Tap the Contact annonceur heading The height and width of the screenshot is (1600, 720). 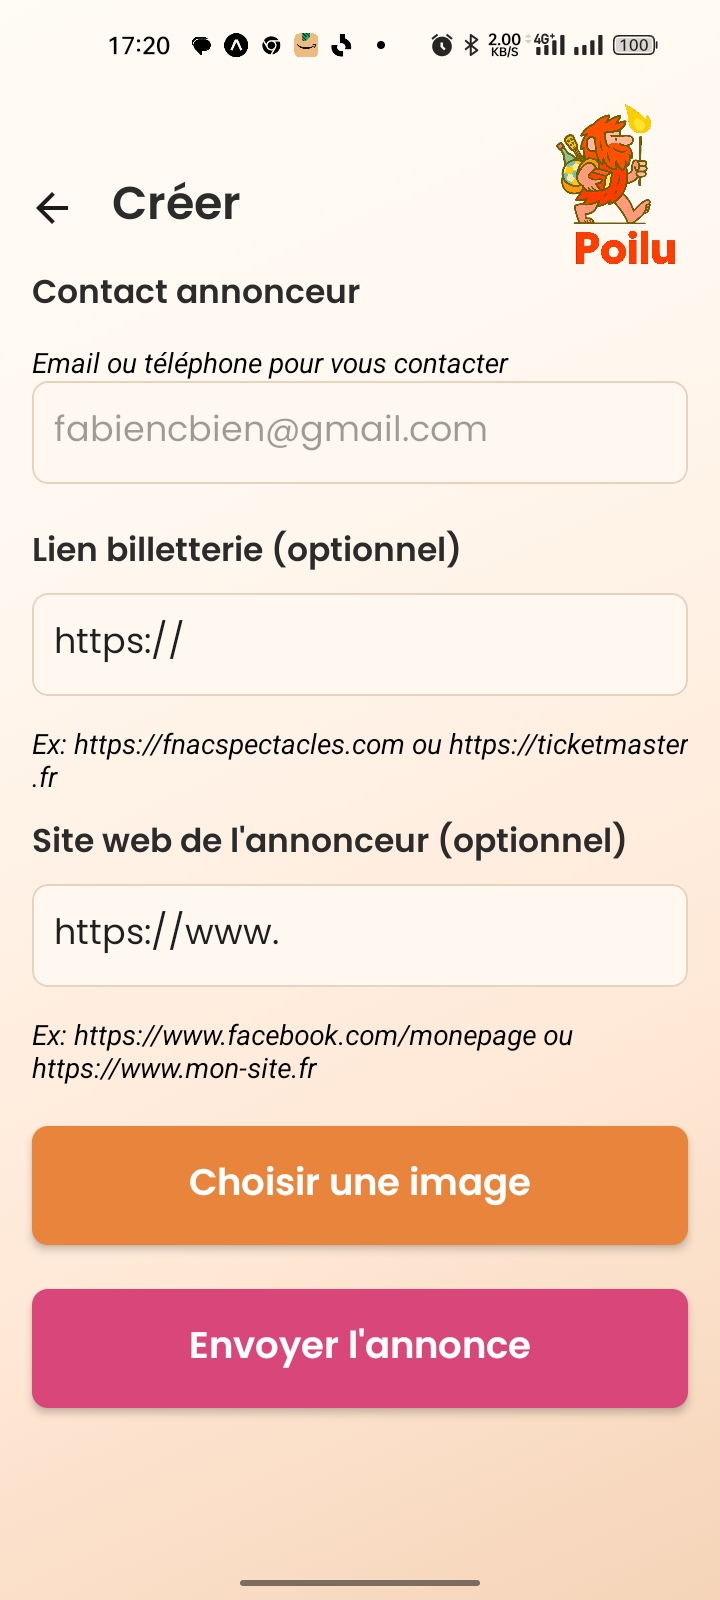[x=196, y=292]
